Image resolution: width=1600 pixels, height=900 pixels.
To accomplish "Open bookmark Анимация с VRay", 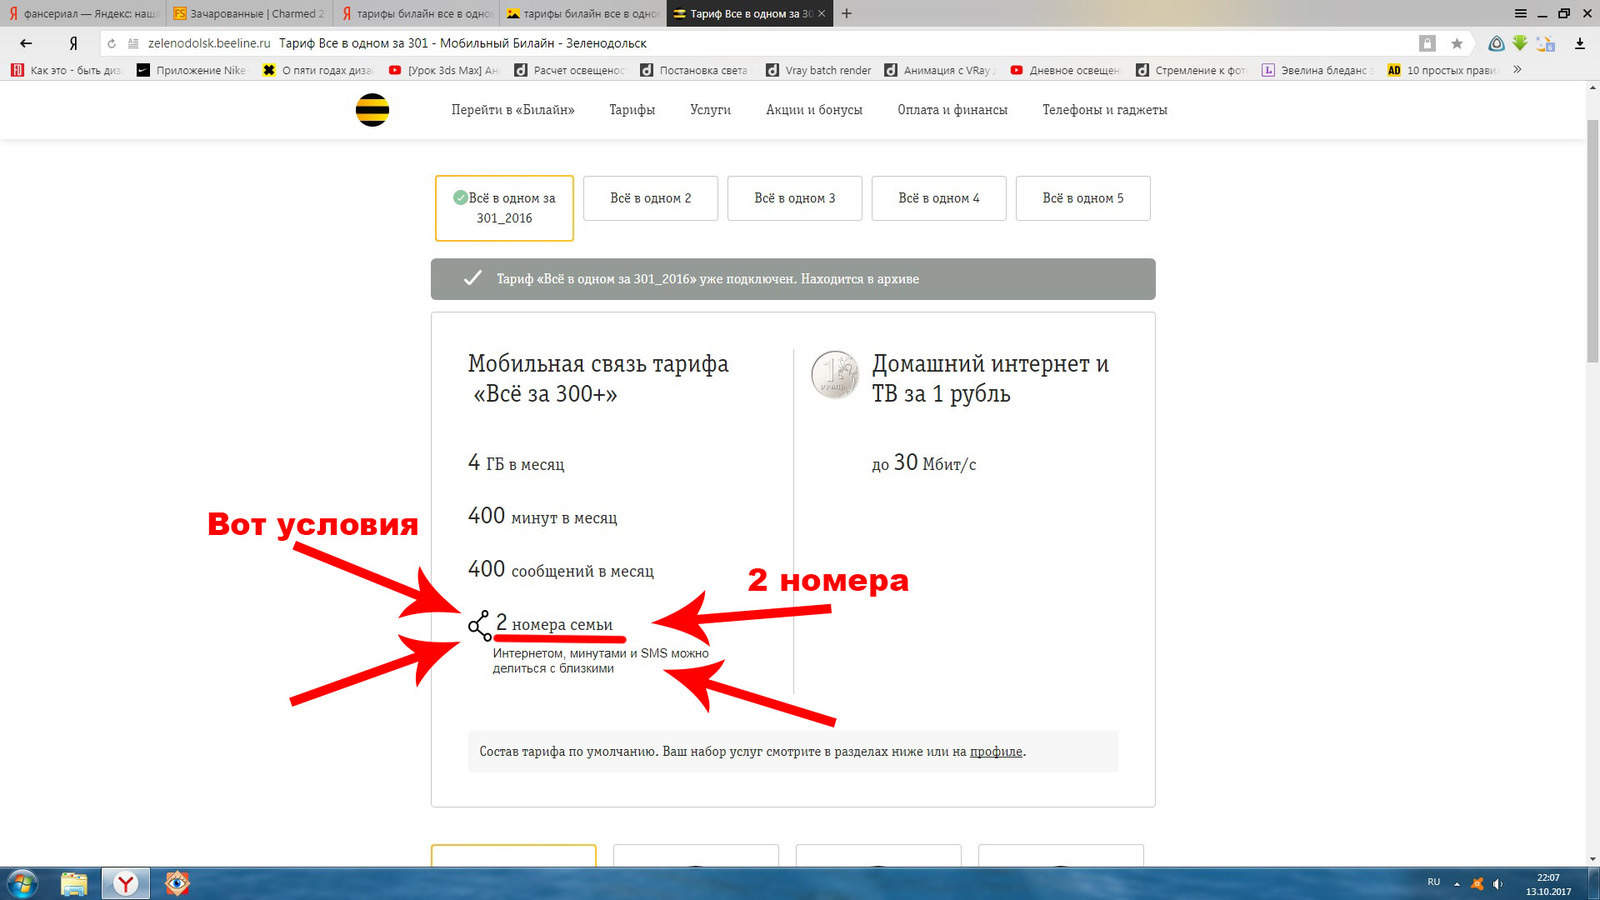I will (x=941, y=70).
